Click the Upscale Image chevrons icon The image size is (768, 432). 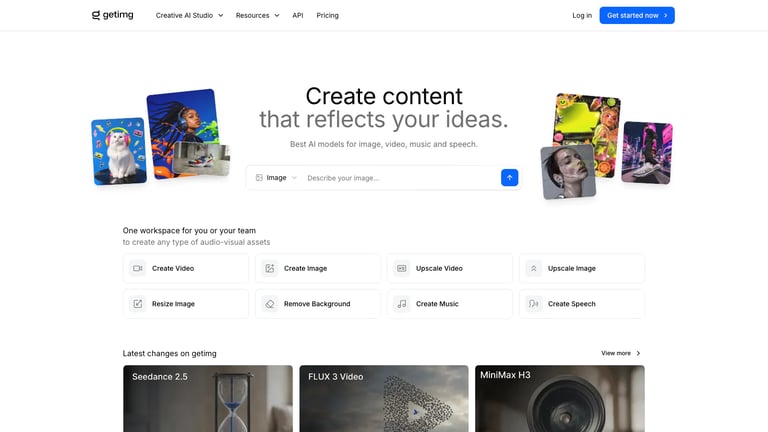tap(533, 268)
